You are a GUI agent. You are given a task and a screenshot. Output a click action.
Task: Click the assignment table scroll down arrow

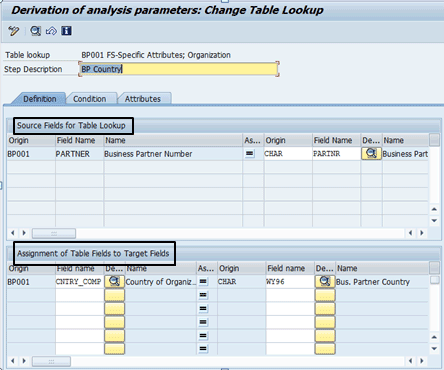pos(434,349)
